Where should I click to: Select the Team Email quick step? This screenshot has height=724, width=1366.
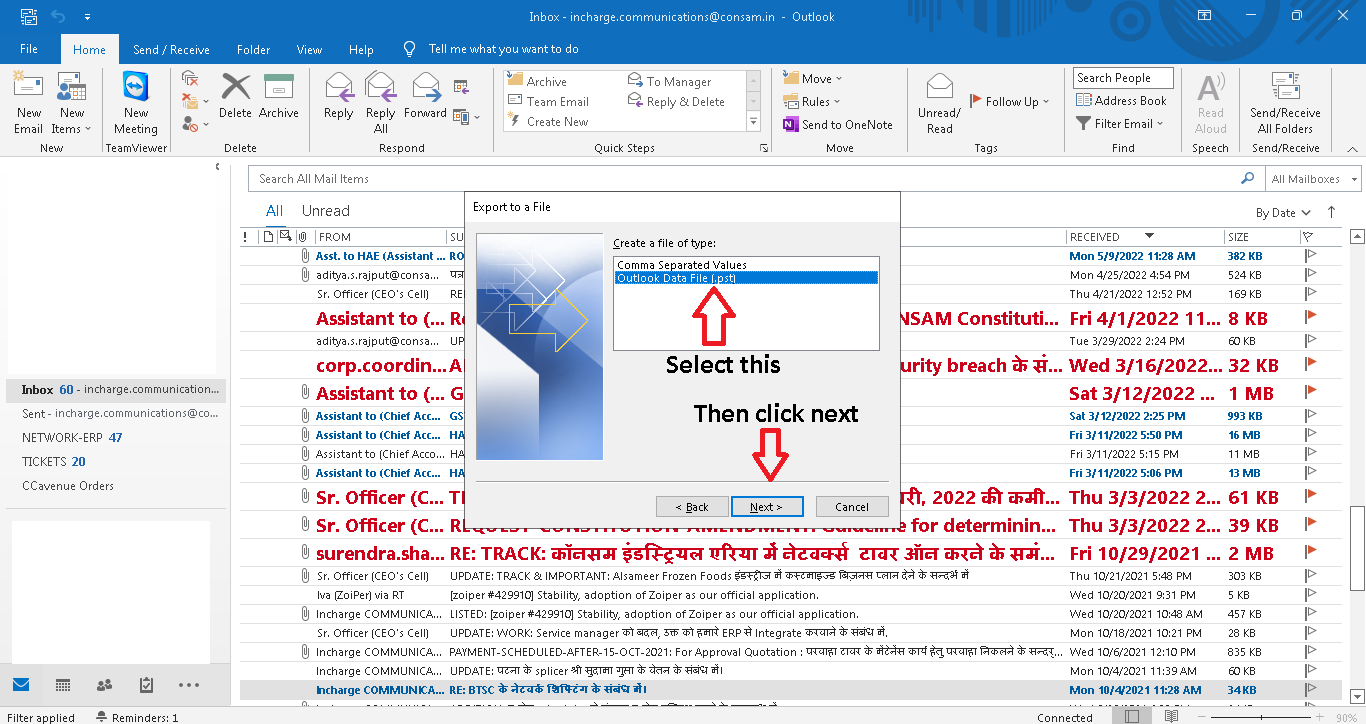point(548,101)
